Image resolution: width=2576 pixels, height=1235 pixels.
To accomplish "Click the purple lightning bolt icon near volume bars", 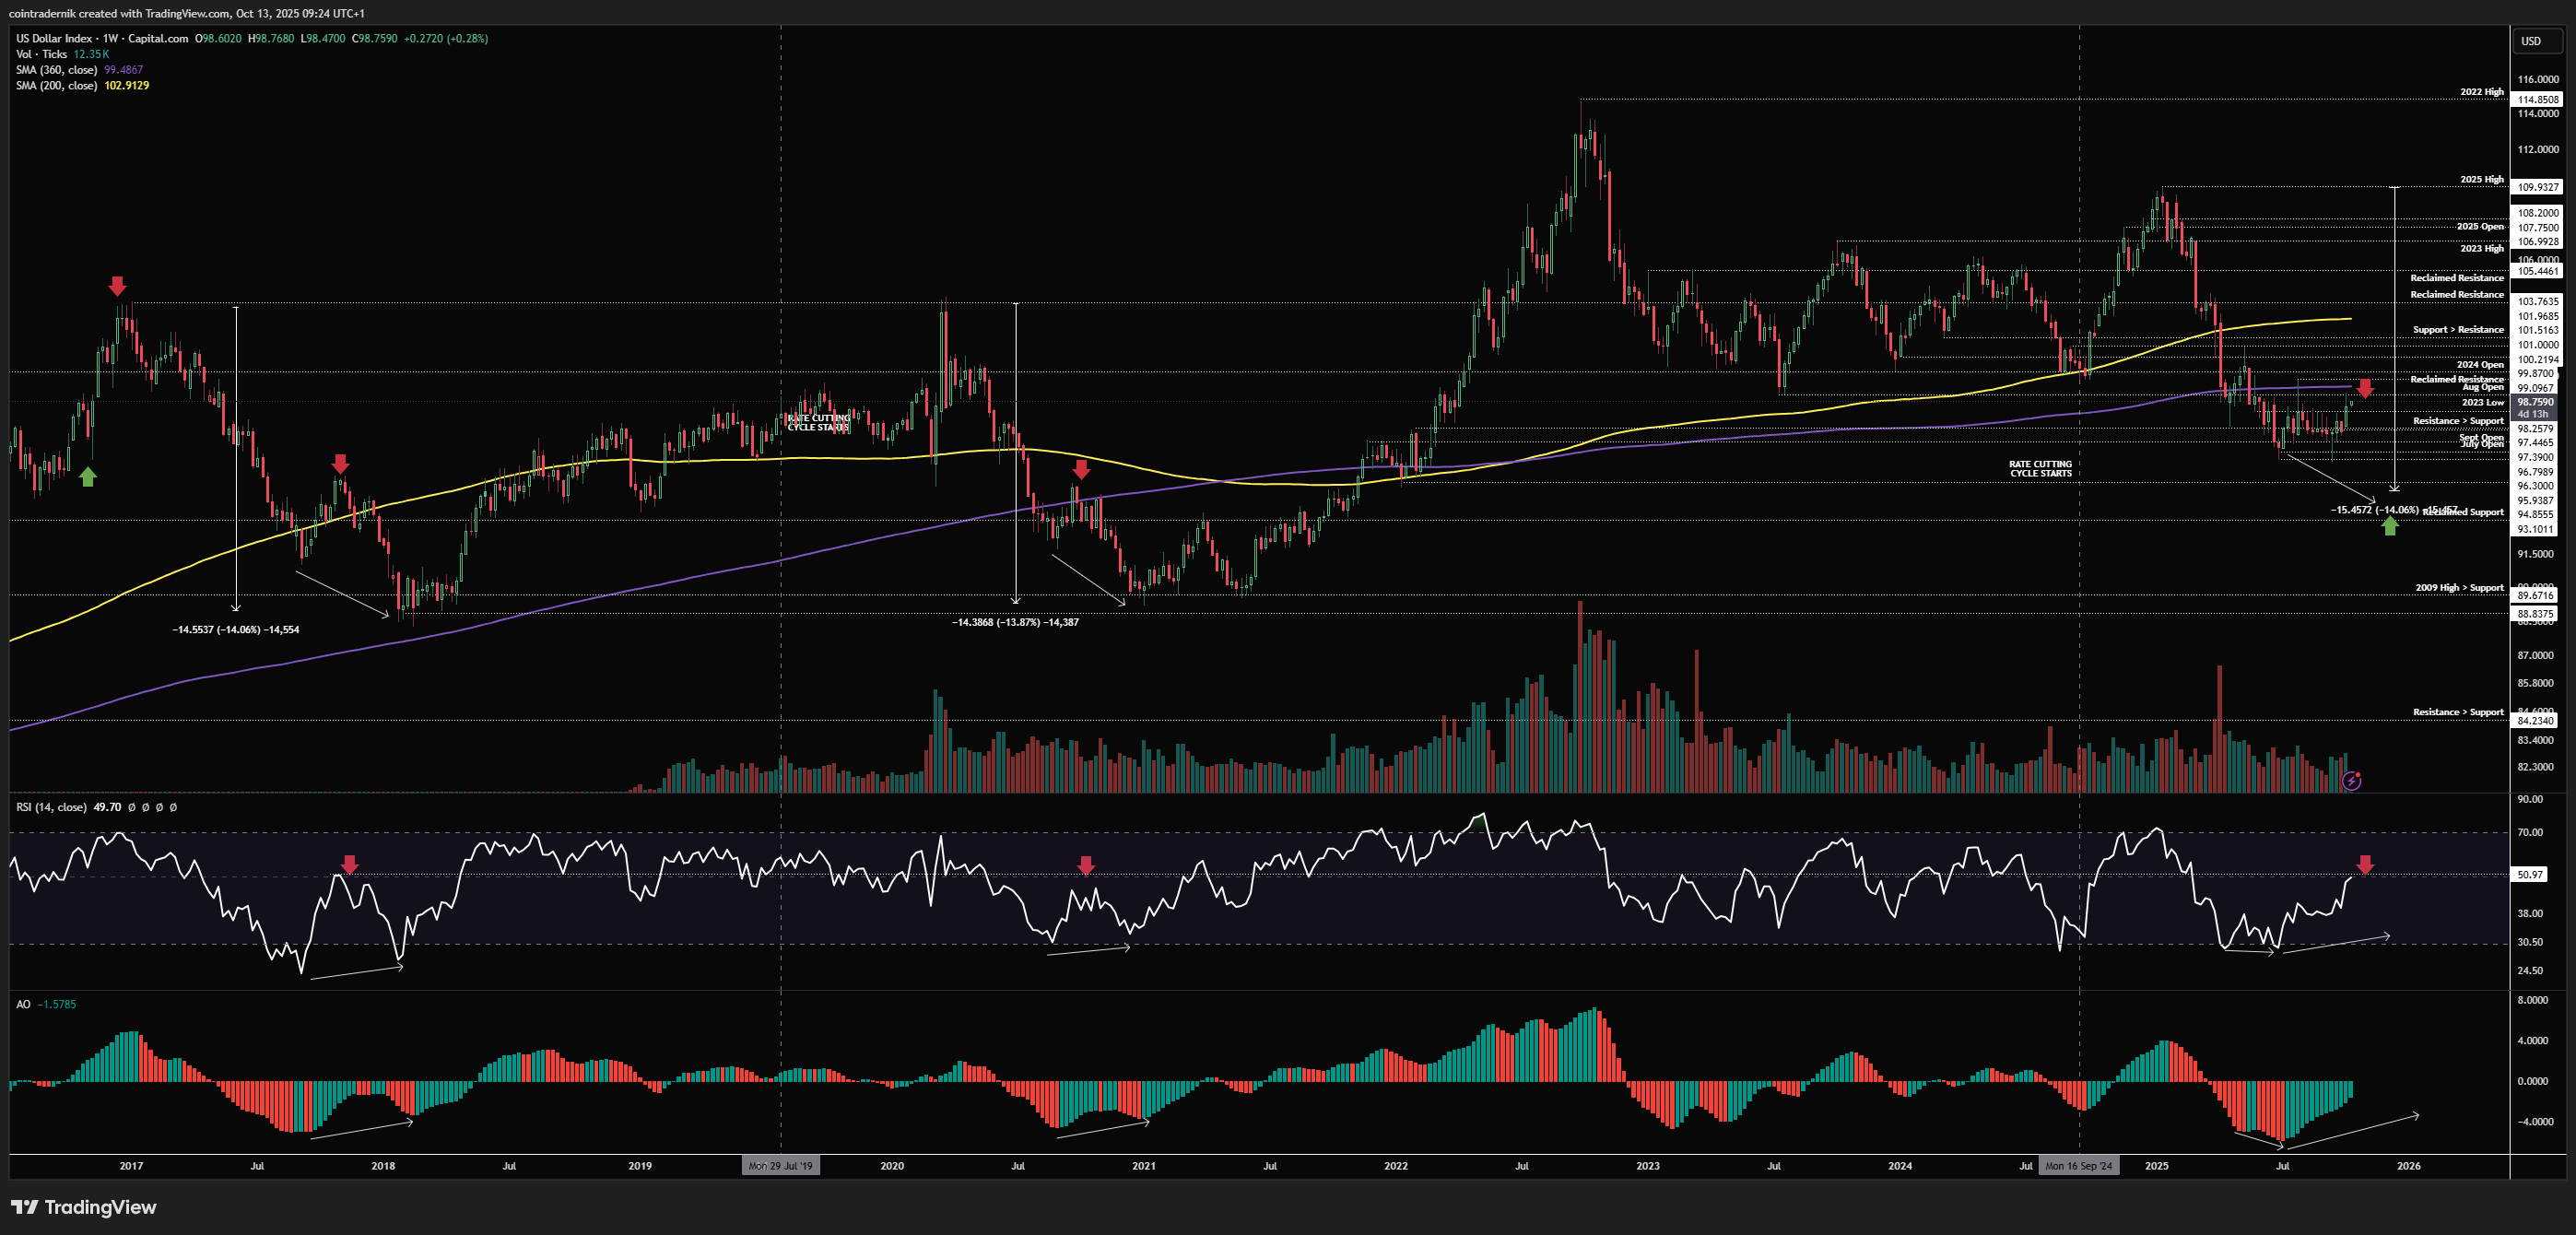I will 2352,781.
